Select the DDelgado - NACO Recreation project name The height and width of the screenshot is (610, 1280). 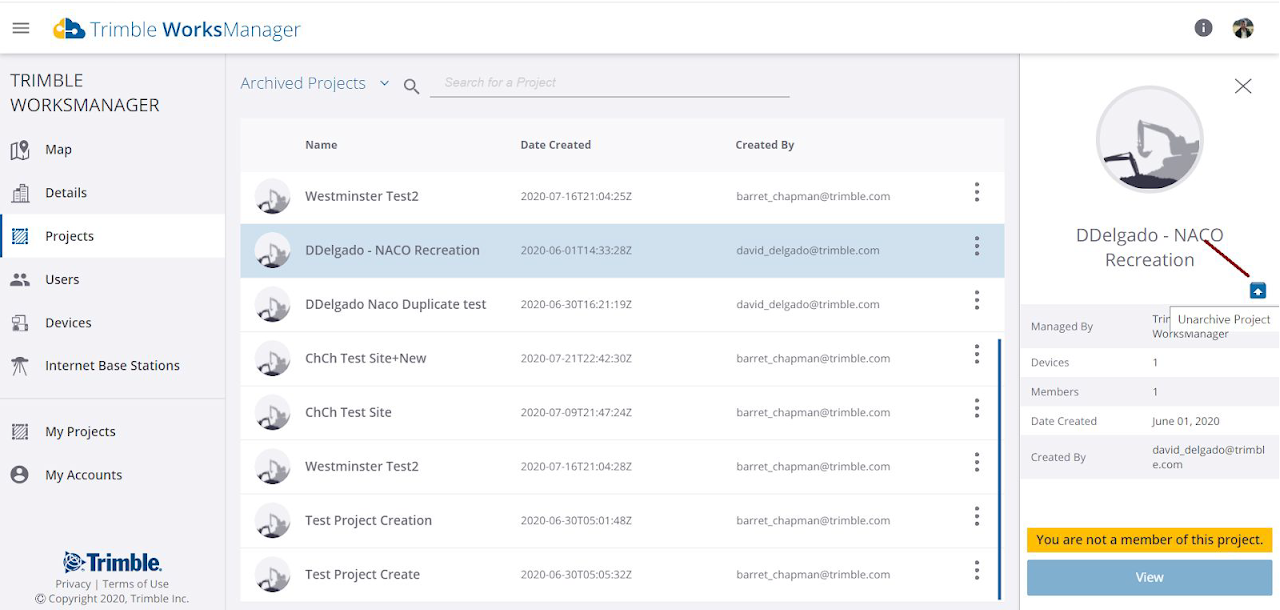[392, 250]
